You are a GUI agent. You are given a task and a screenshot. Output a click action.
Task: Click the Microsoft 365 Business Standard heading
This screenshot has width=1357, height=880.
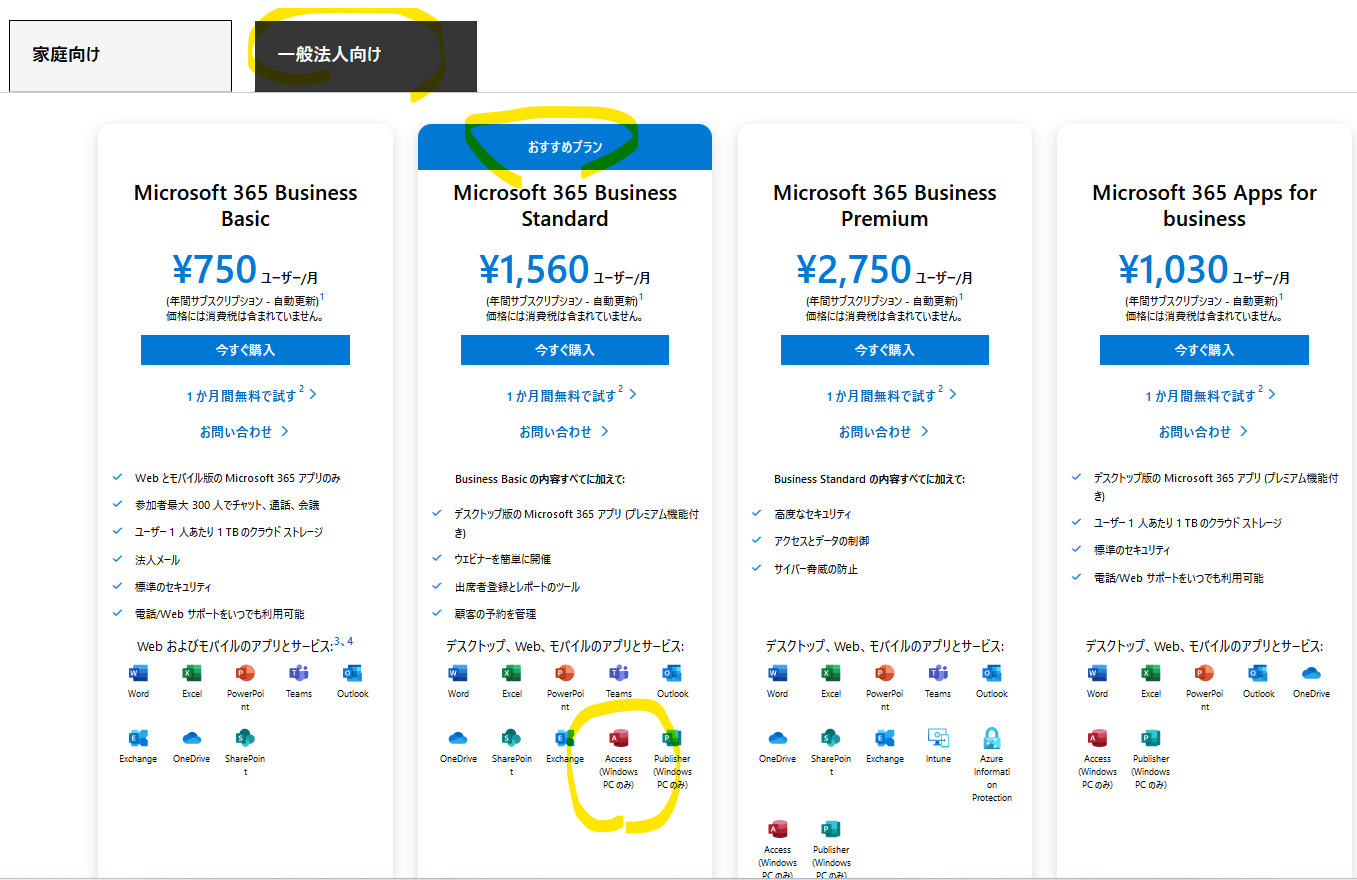[x=565, y=205]
